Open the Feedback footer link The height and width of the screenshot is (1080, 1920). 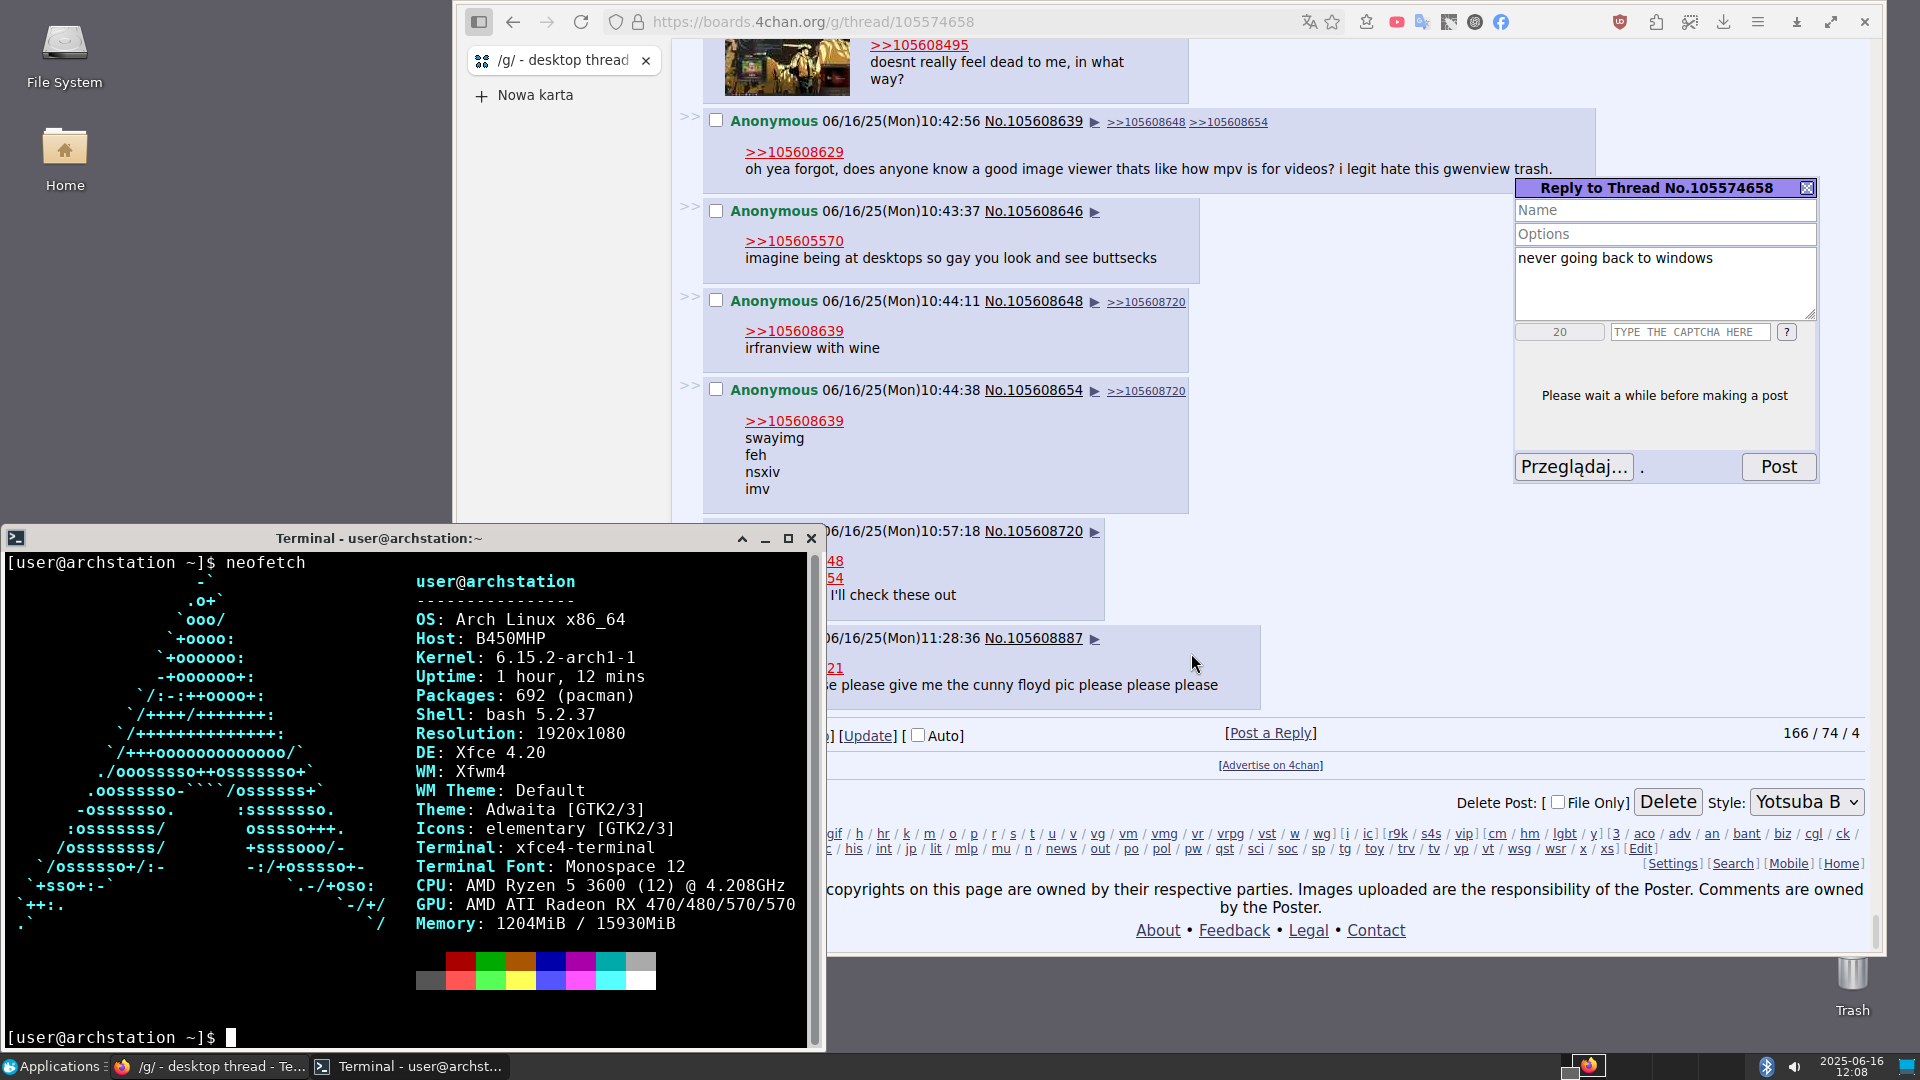(x=1234, y=930)
